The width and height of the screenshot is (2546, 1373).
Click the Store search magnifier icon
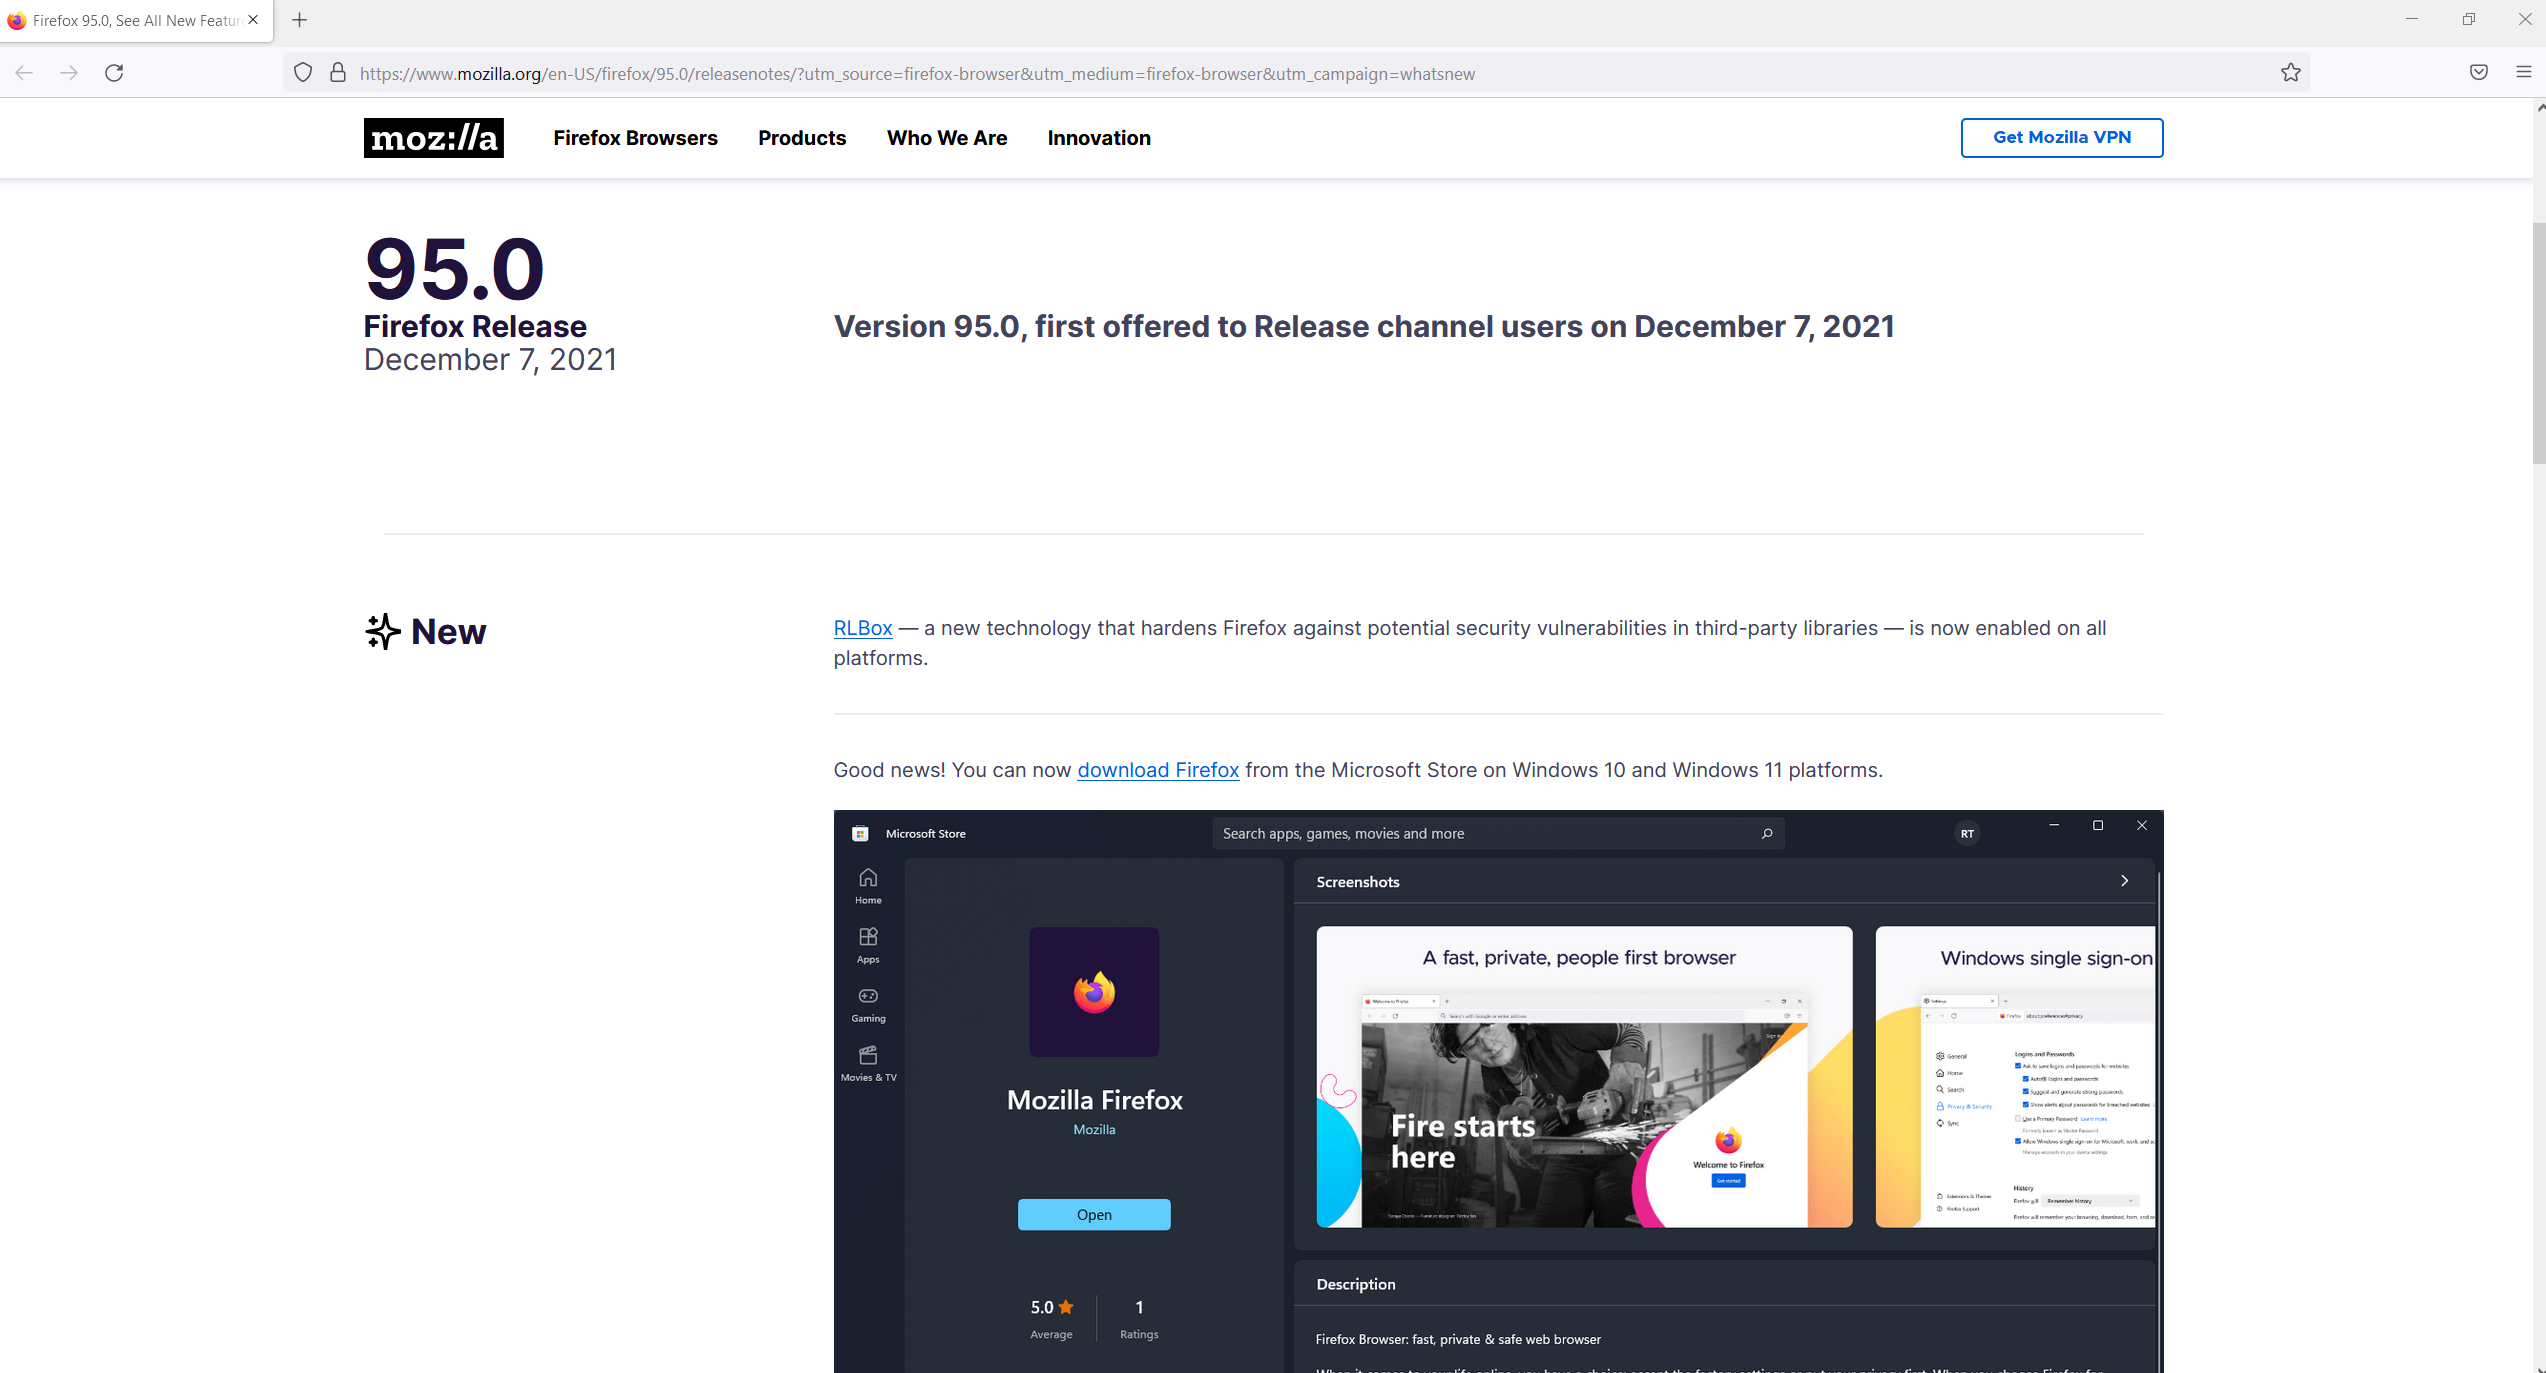pyautogui.click(x=1767, y=833)
